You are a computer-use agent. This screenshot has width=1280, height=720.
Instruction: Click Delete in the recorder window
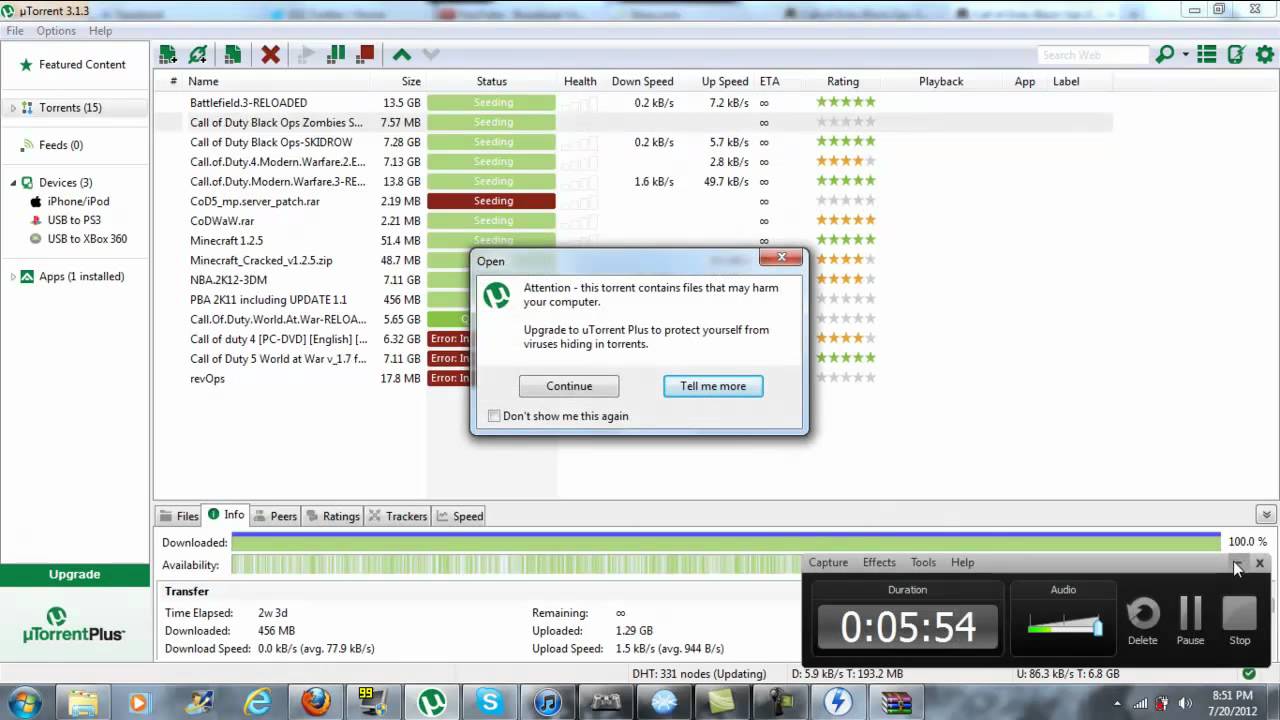[1143, 622]
